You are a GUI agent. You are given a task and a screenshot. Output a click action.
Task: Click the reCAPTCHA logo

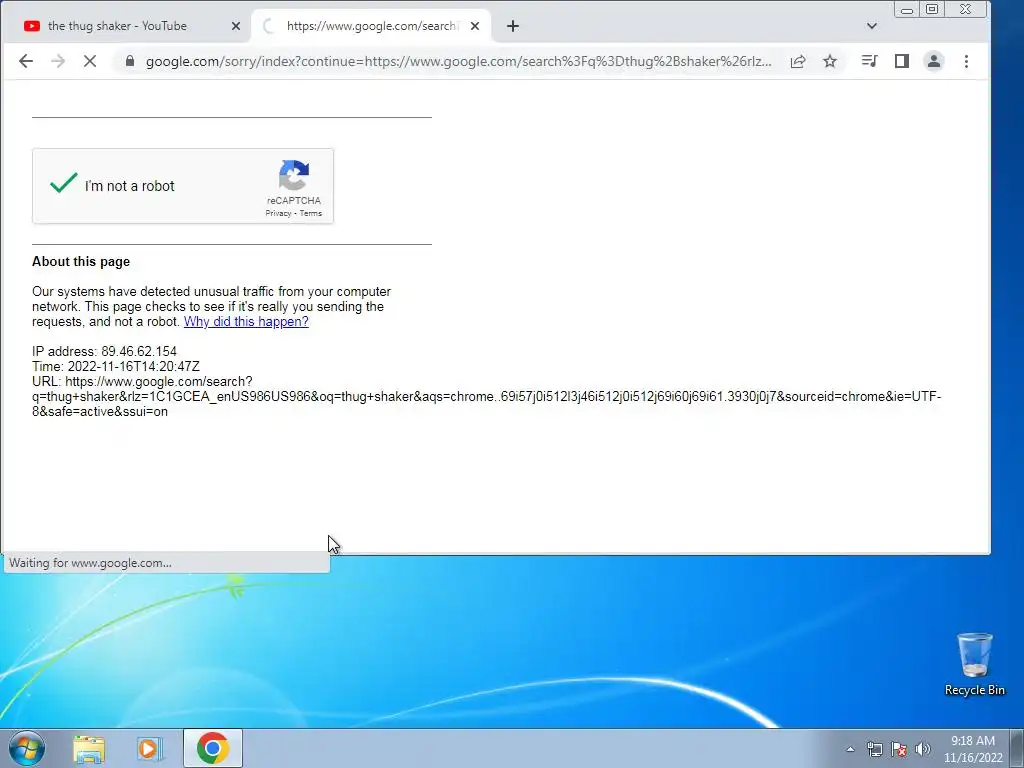click(x=294, y=175)
